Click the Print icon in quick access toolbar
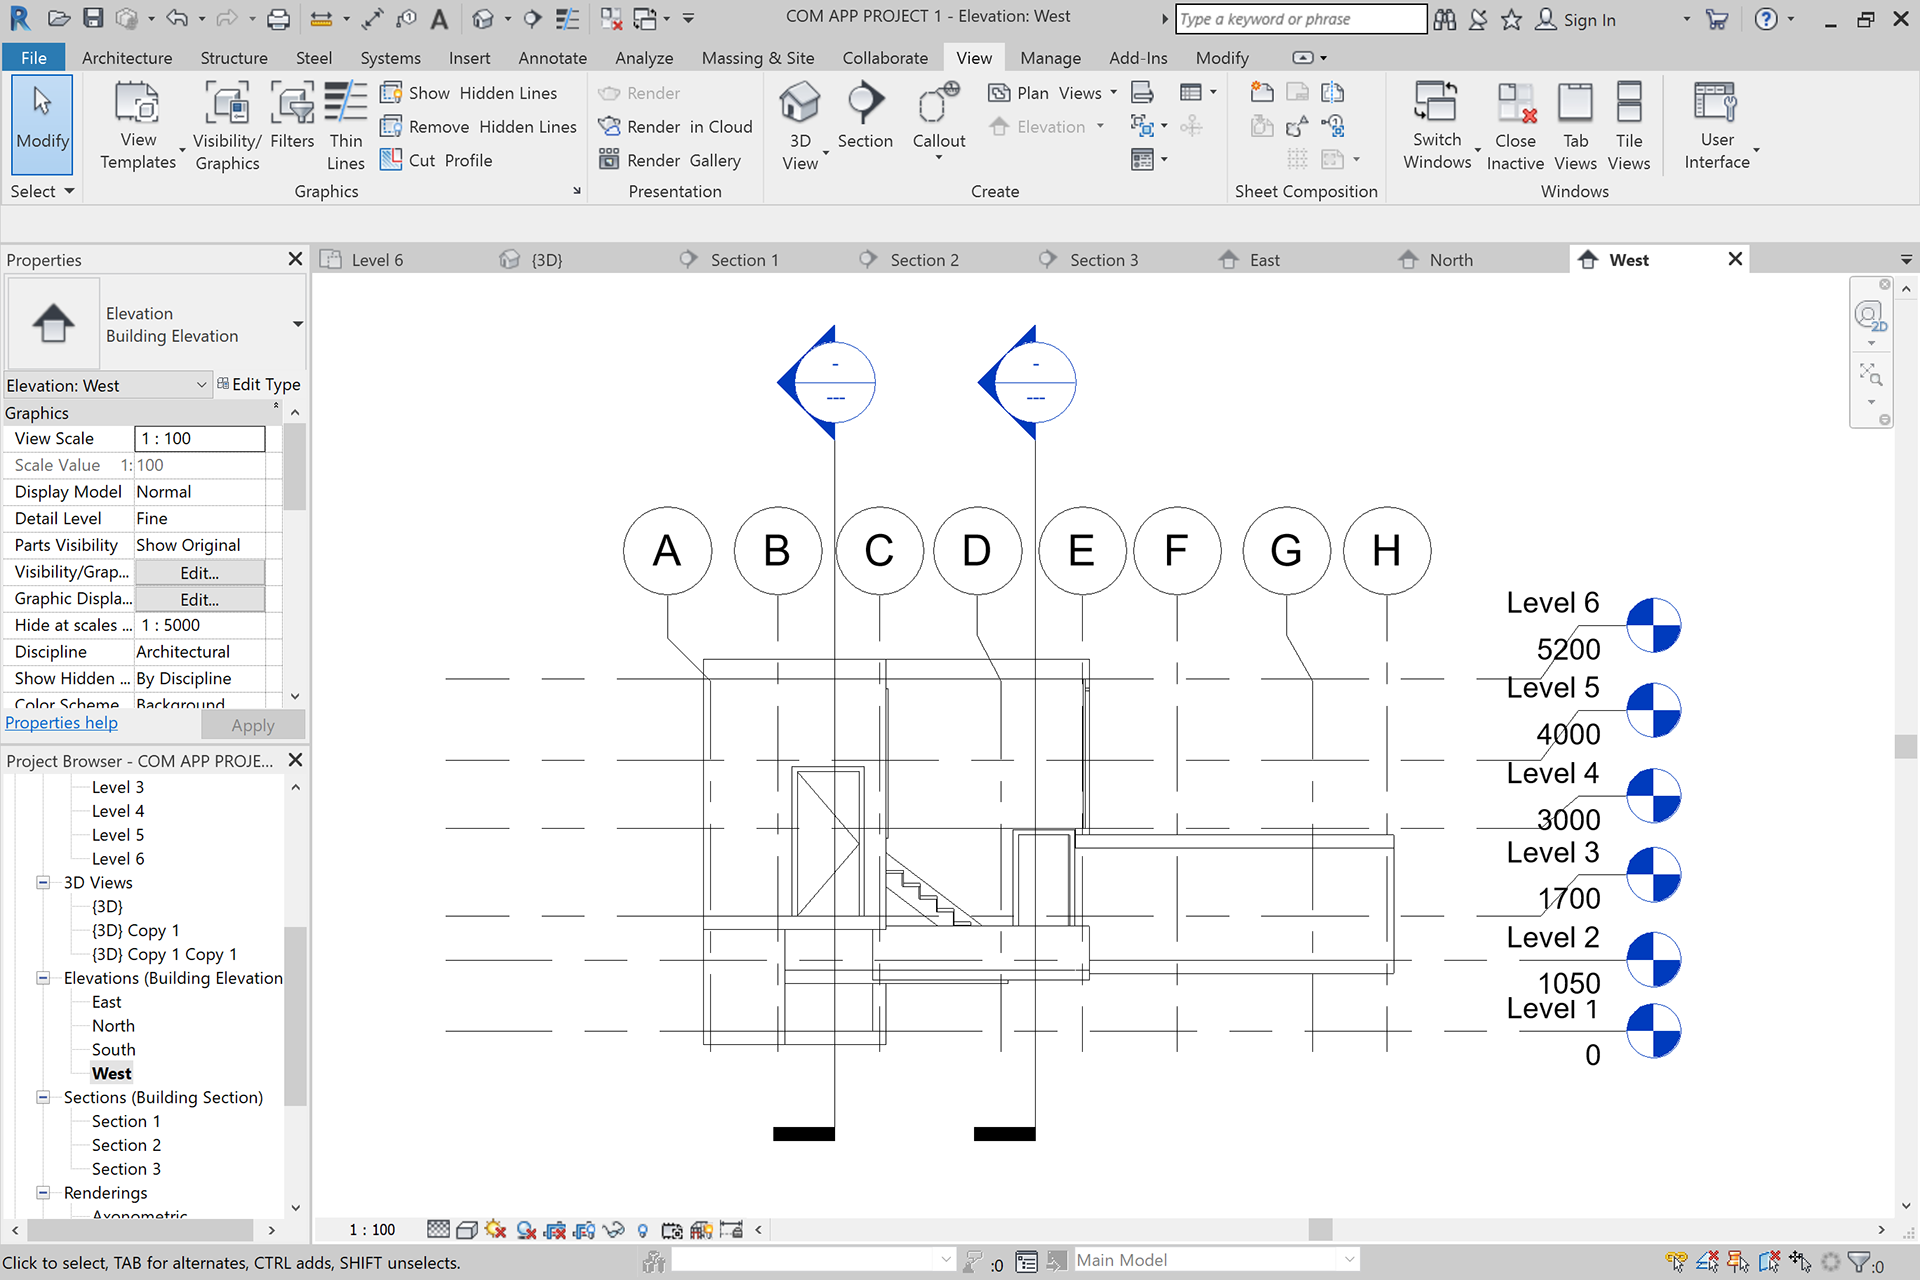Image resolution: width=1920 pixels, height=1280 pixels. click(279, 18)
